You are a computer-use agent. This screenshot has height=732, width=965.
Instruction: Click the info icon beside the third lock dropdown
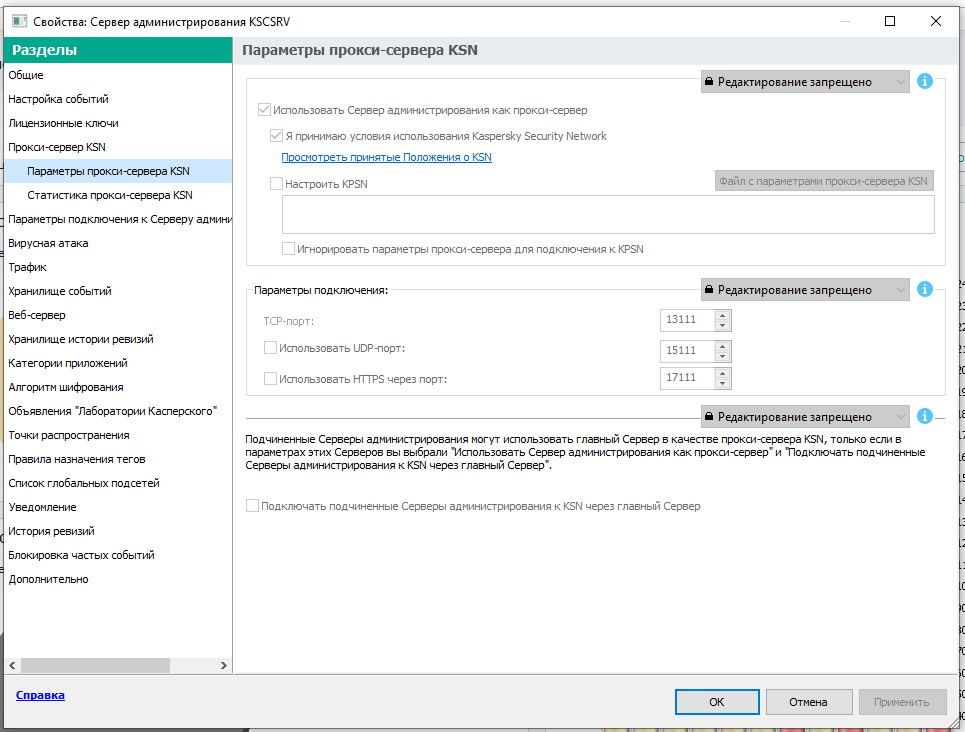[x=925, y=416]
